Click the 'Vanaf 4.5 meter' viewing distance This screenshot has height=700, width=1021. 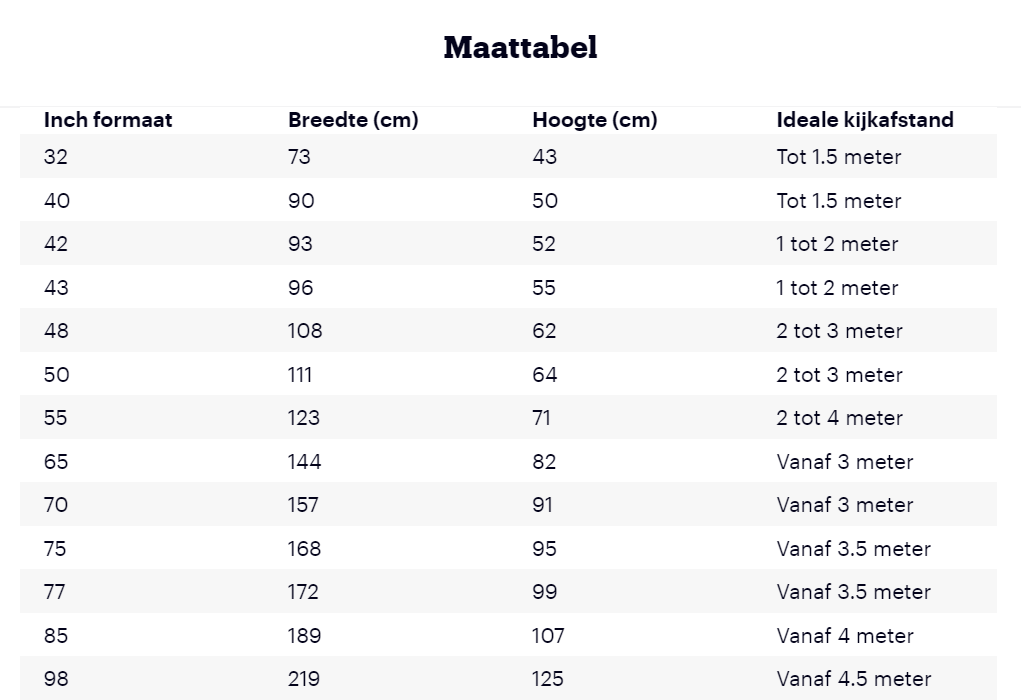coord(854,679)
